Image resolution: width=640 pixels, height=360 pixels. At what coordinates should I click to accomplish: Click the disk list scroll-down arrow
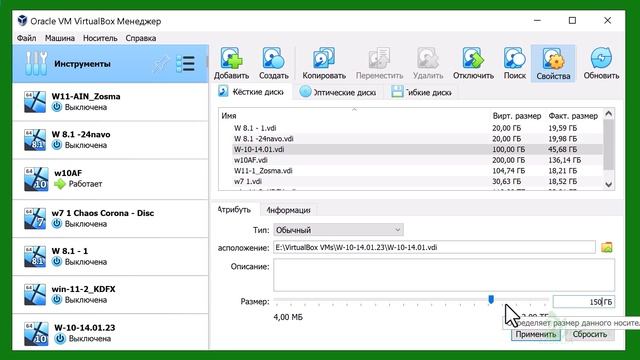(x=609, y=184)
